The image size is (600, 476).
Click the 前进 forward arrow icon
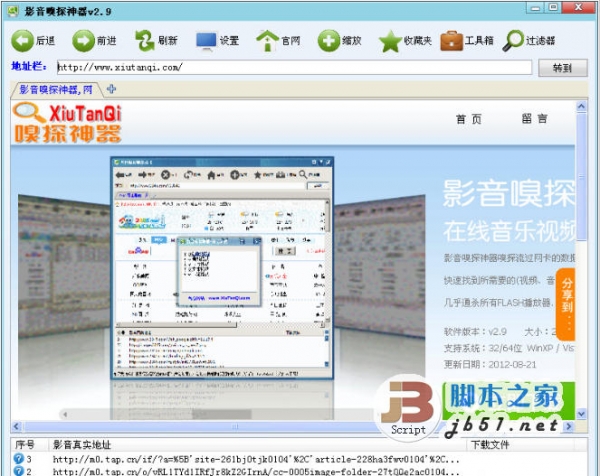click(83, 41)
